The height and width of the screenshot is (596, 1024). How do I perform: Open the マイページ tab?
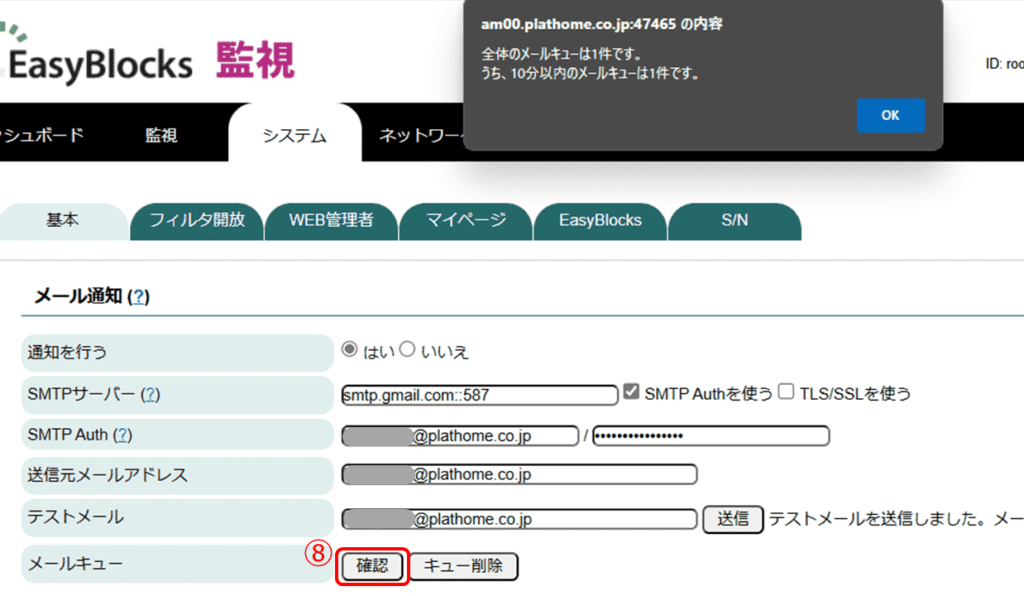tap(466, 222)
